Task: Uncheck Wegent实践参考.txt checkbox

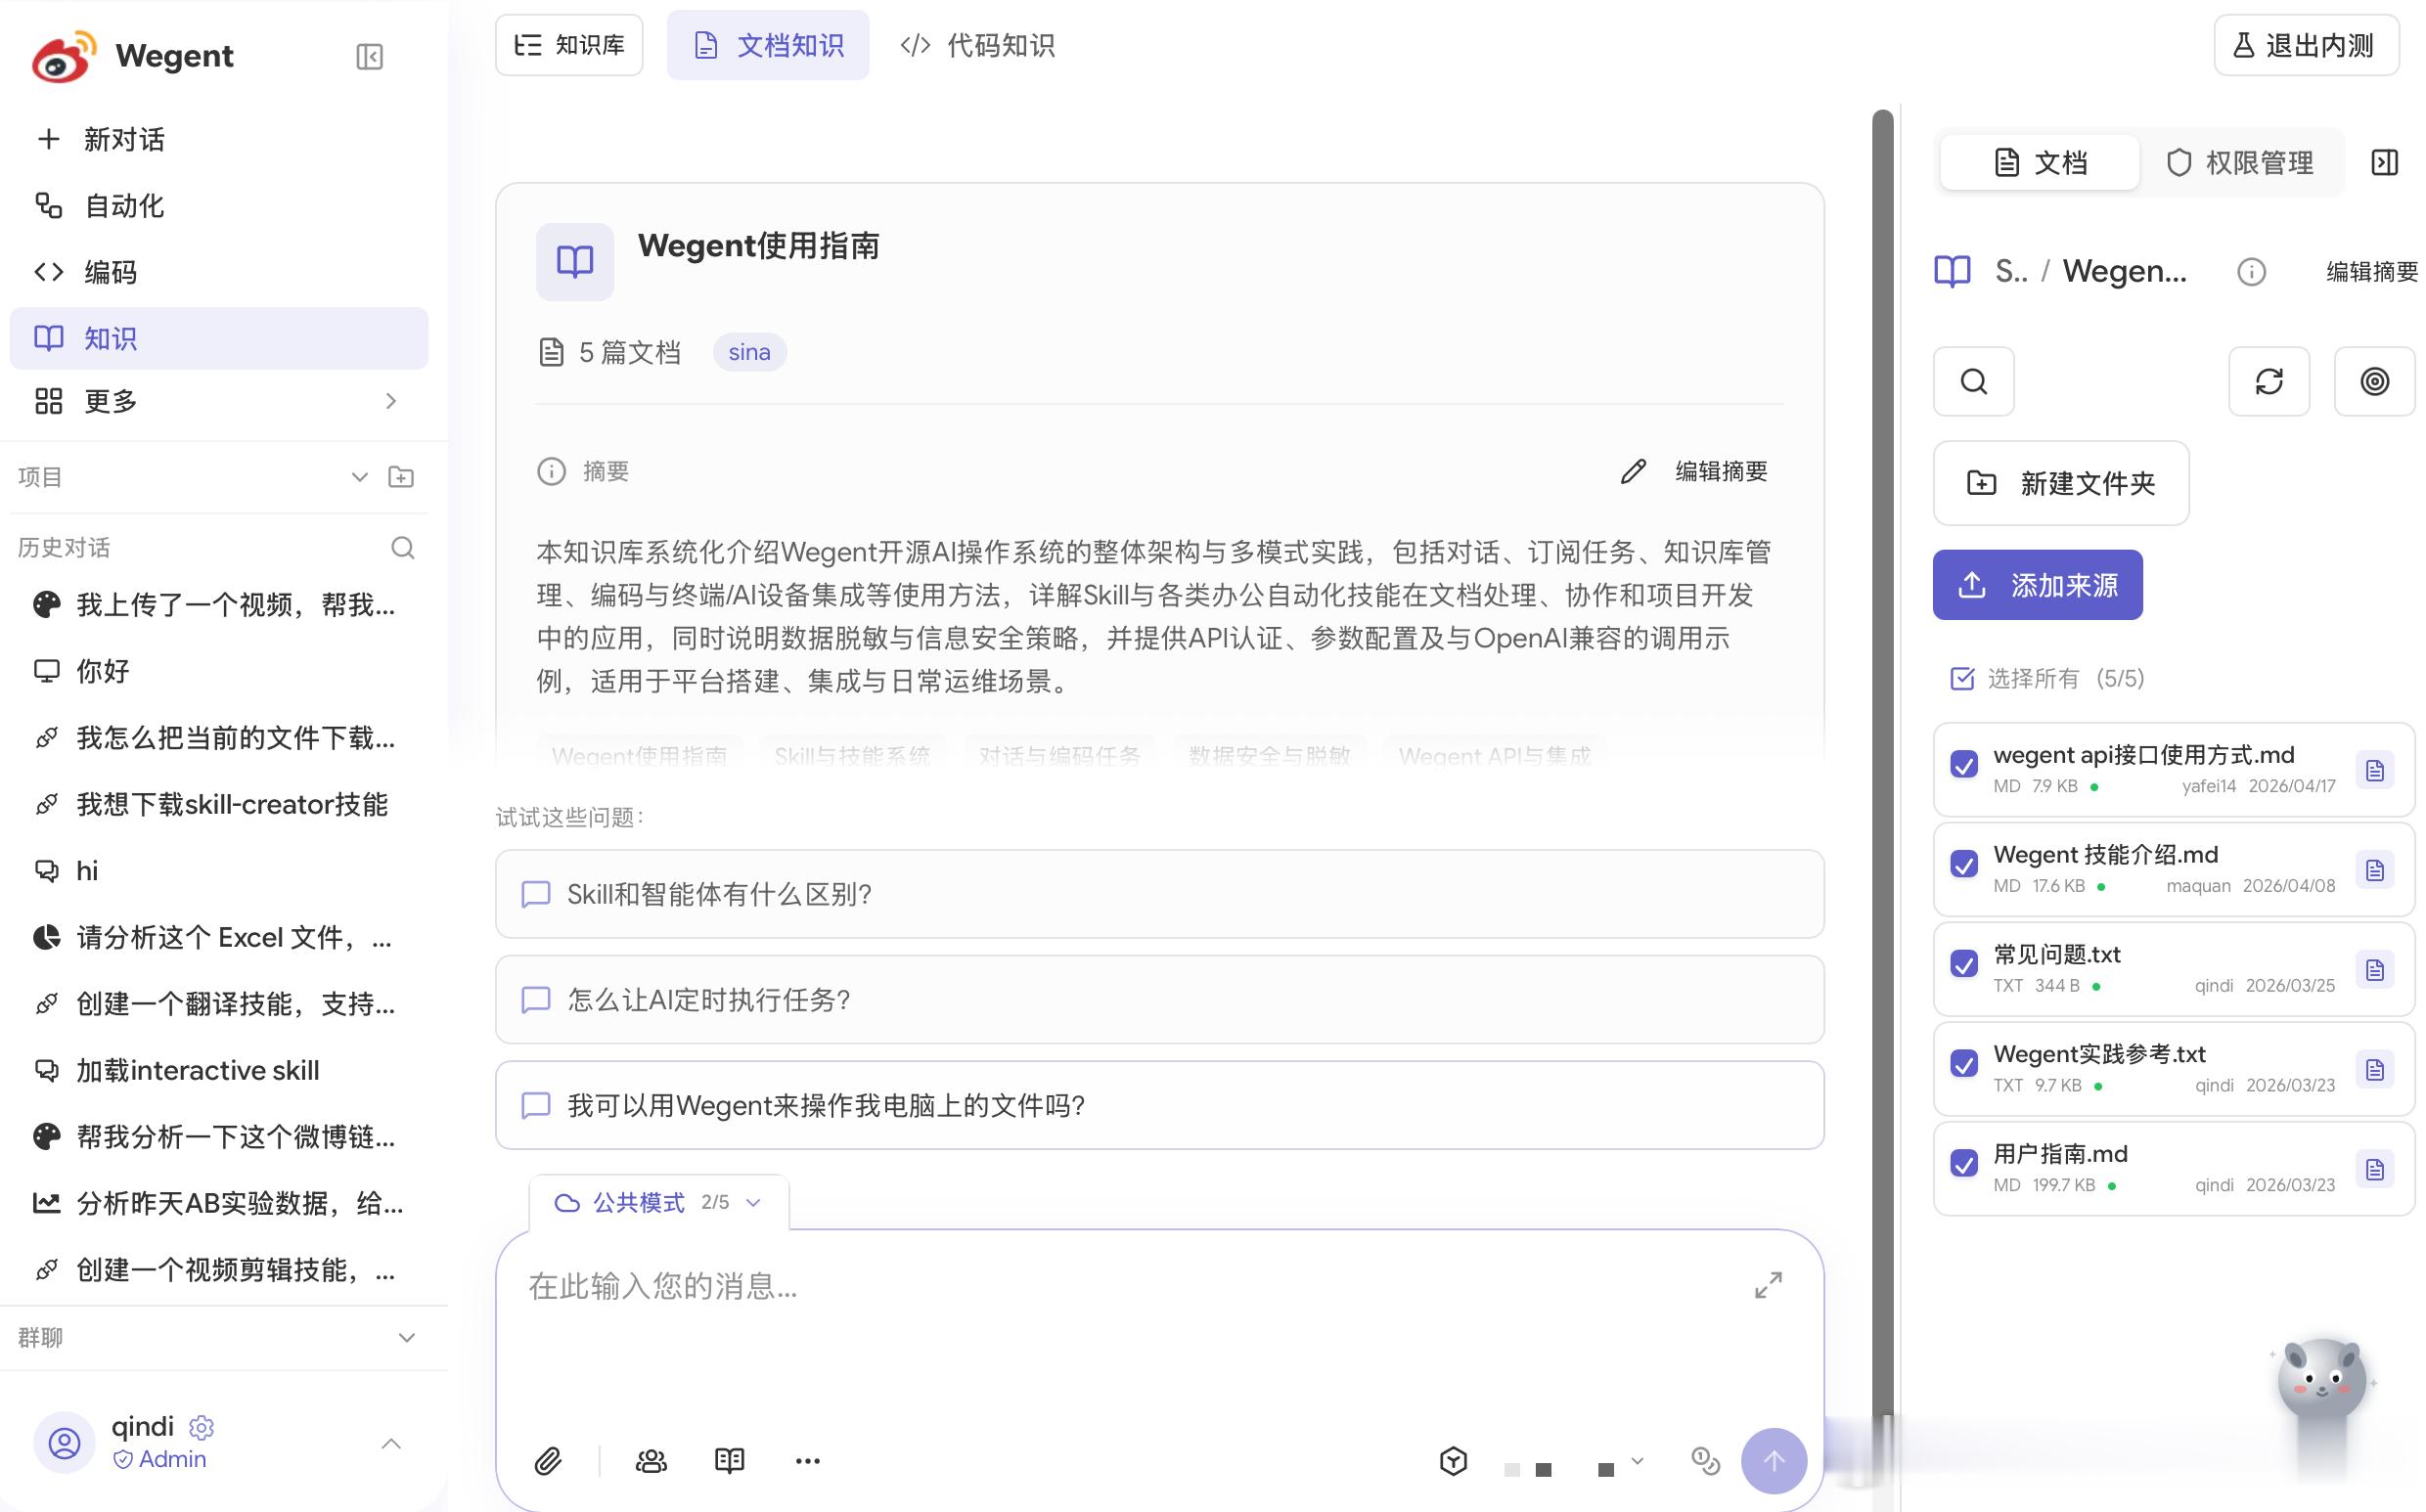Action: [1964, 1064]
